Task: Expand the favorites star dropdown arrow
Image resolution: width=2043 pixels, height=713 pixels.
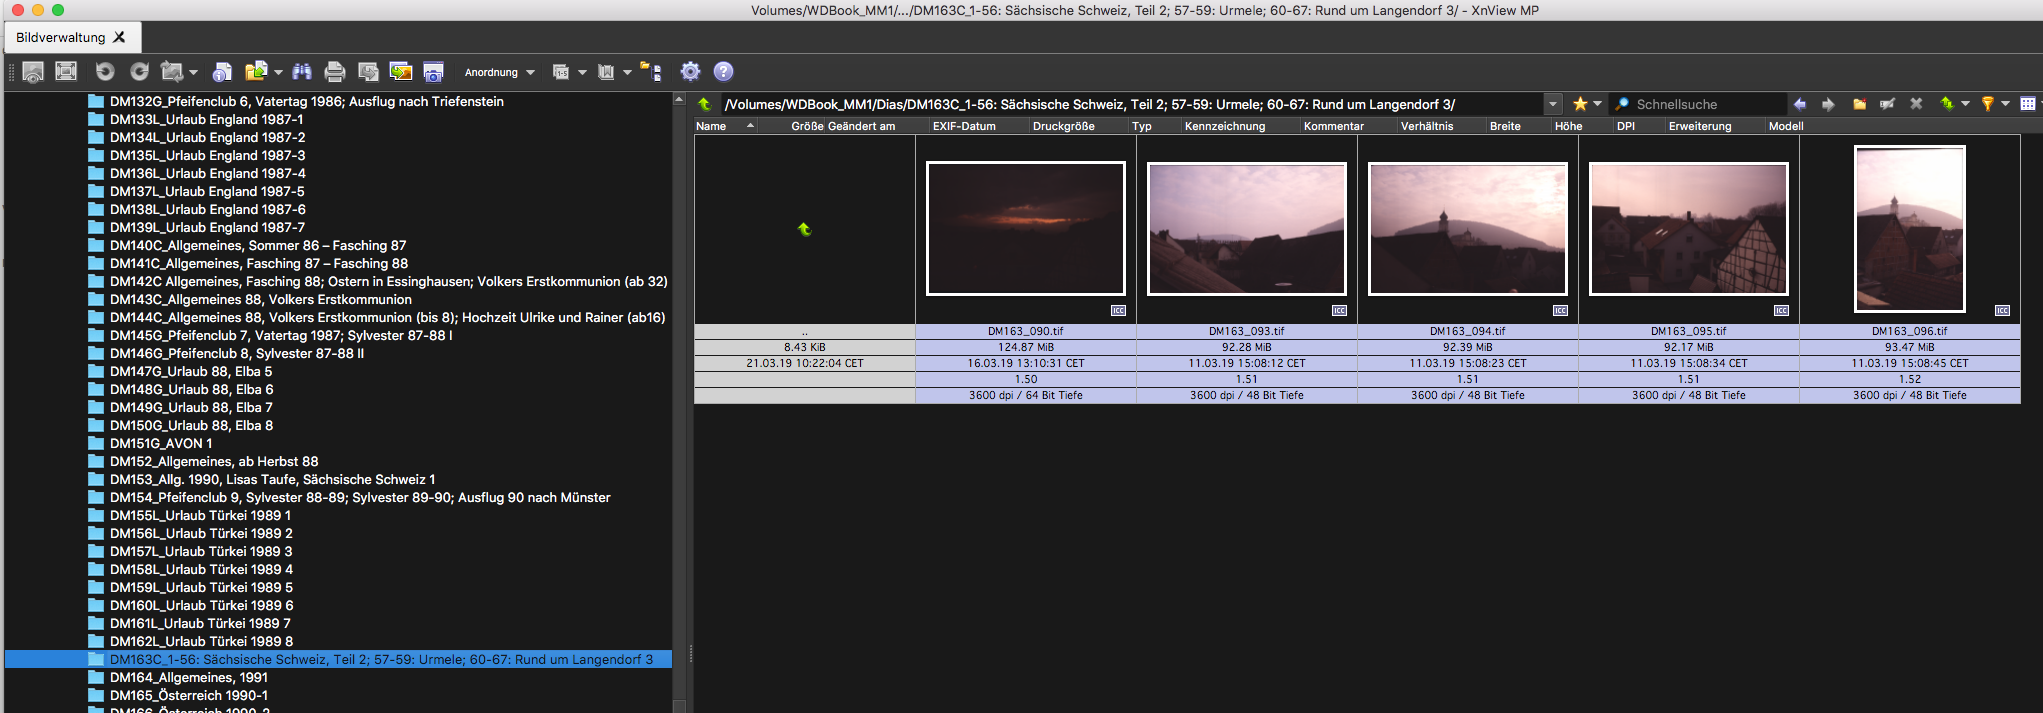Action: tap(1597, 104)
